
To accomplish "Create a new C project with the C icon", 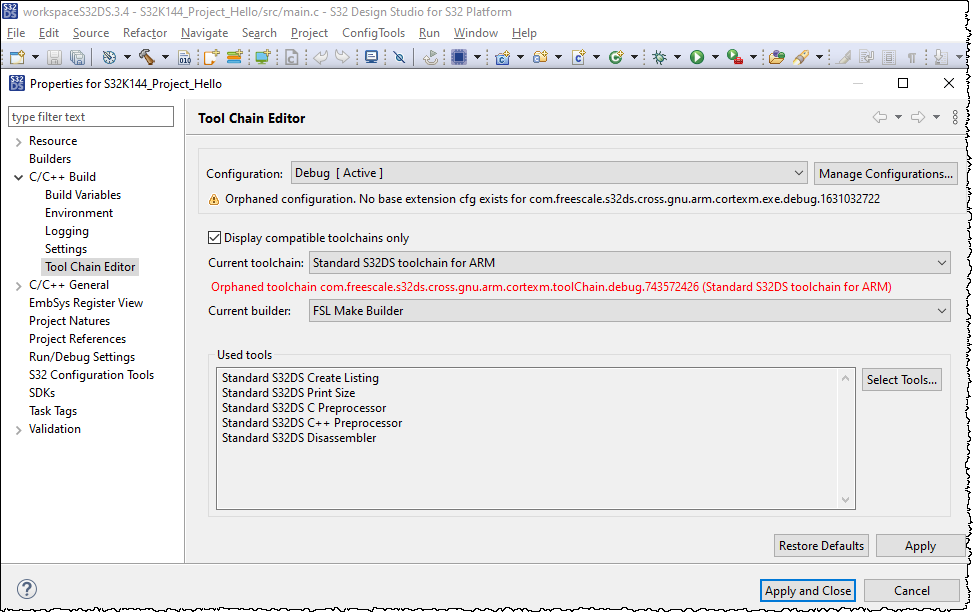I will (x=502, y=57).
